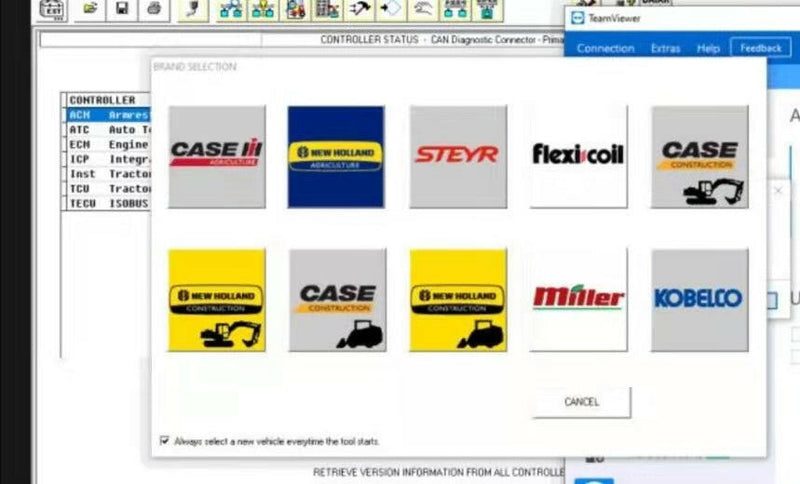The height and width of the screenshot is (484, 800).
Task: Select the Case IH Agriculture brand tile
Action: tap(217, 157)
